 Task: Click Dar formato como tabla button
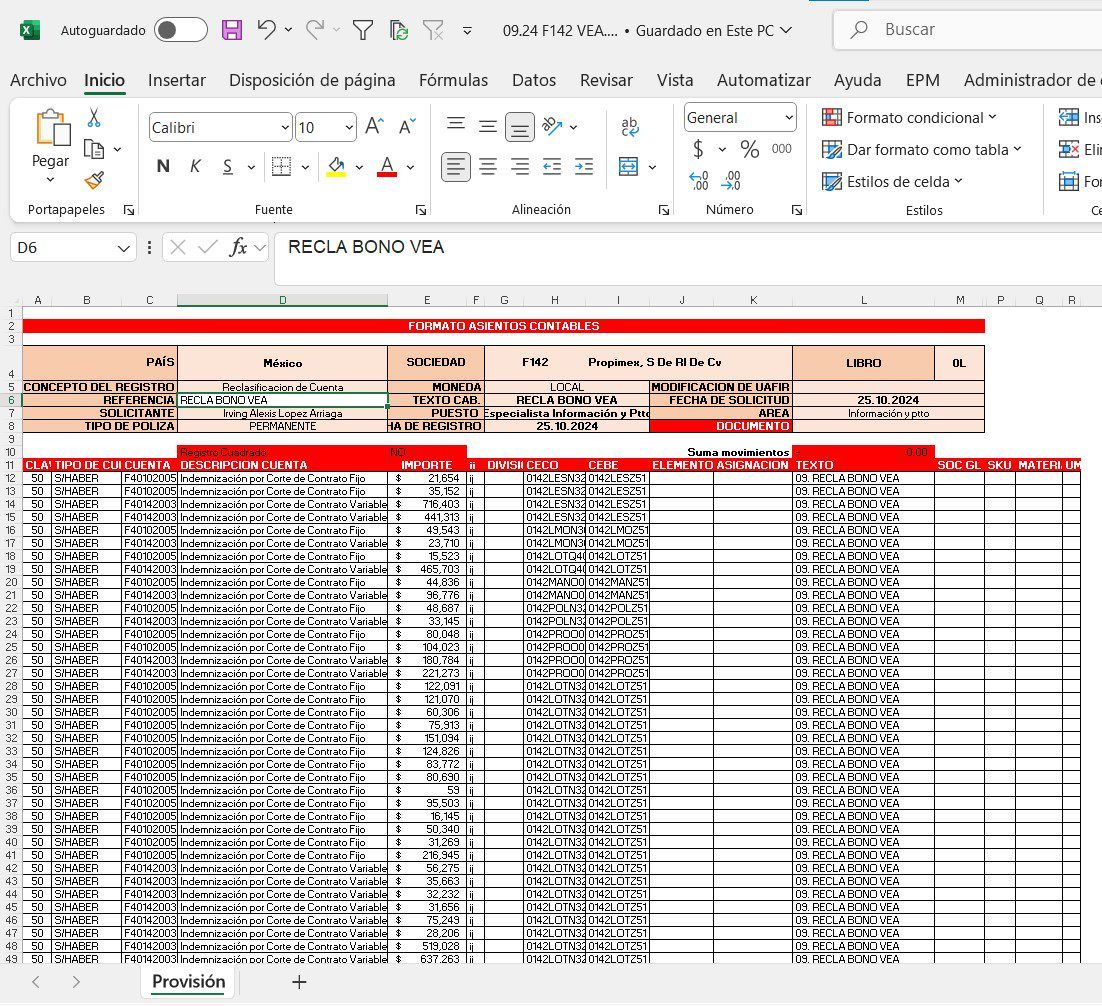pyautogui.click(x=921, y=150)
